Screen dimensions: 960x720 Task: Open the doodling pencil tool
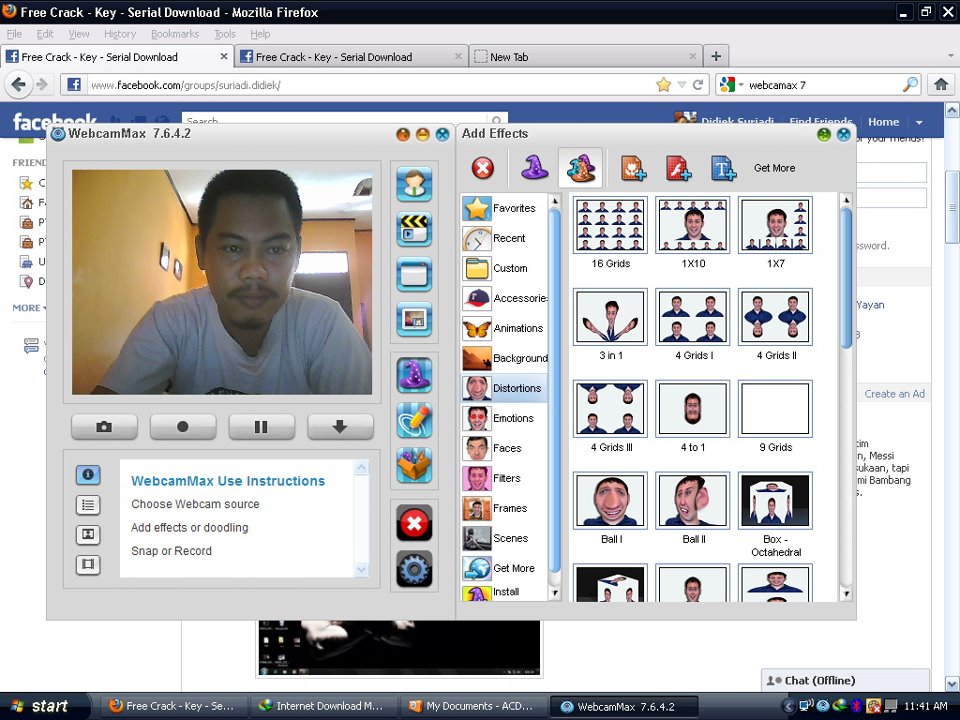414,420
